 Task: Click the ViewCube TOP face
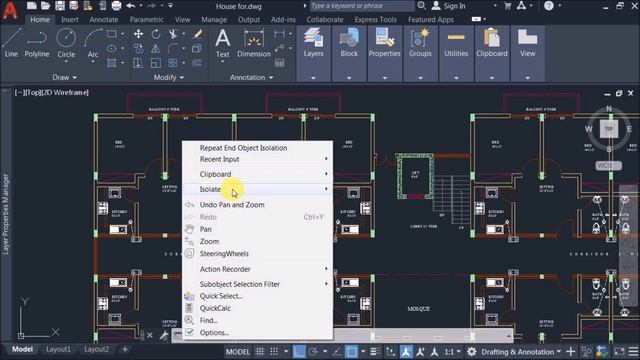[x=609, y=129]
